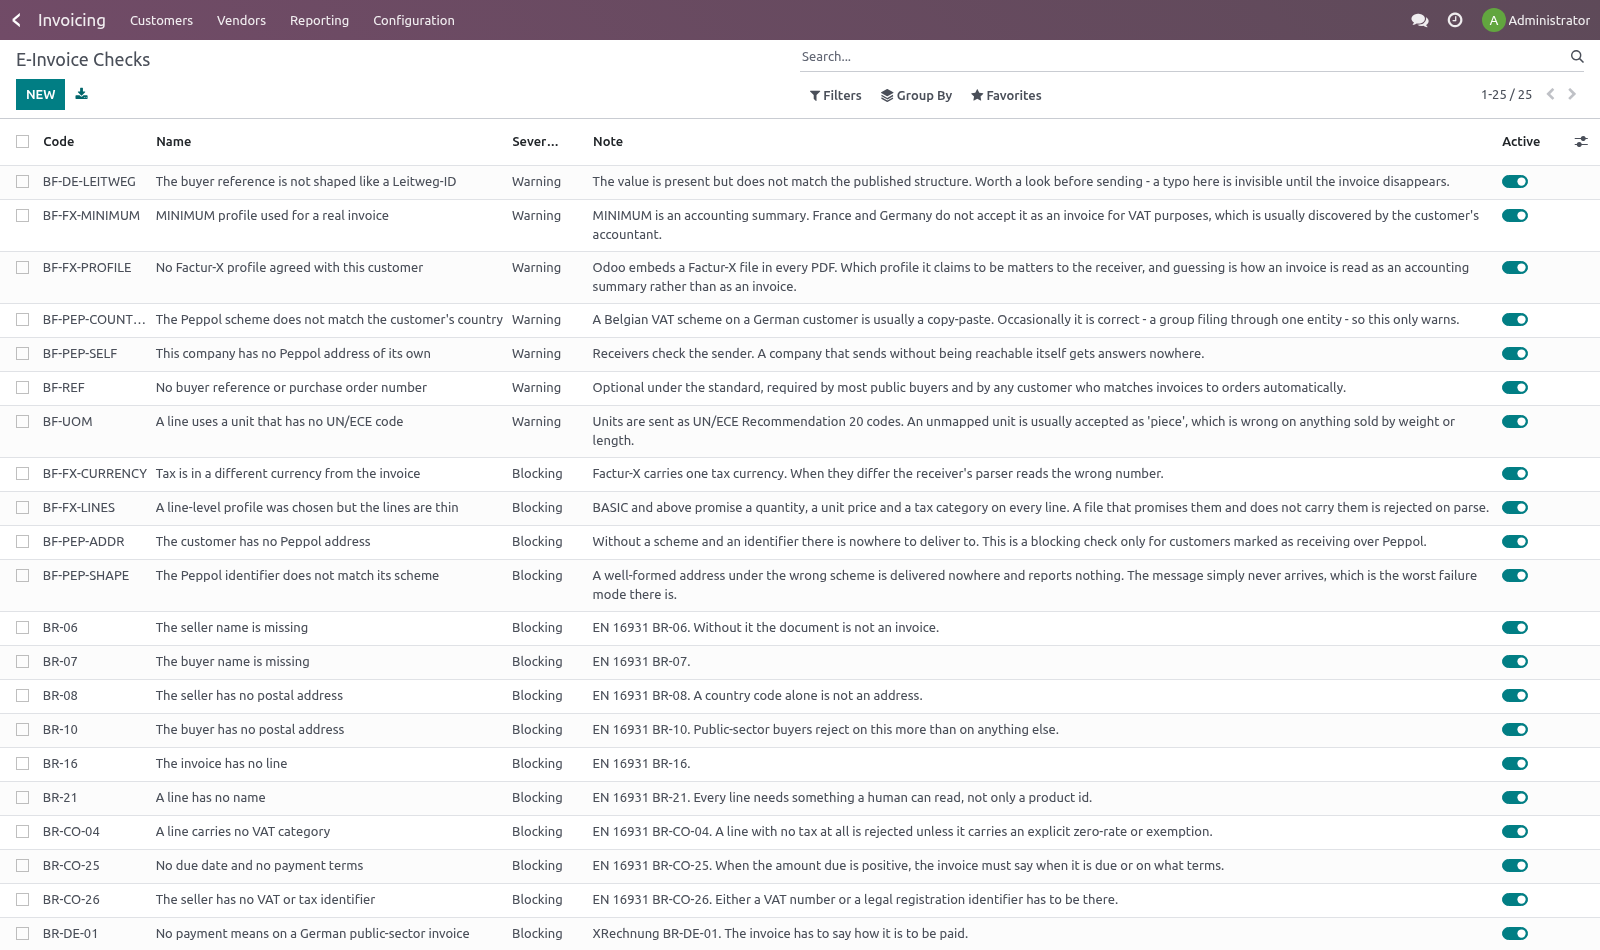Select the BR-21 row checkbox

[22, 798]
